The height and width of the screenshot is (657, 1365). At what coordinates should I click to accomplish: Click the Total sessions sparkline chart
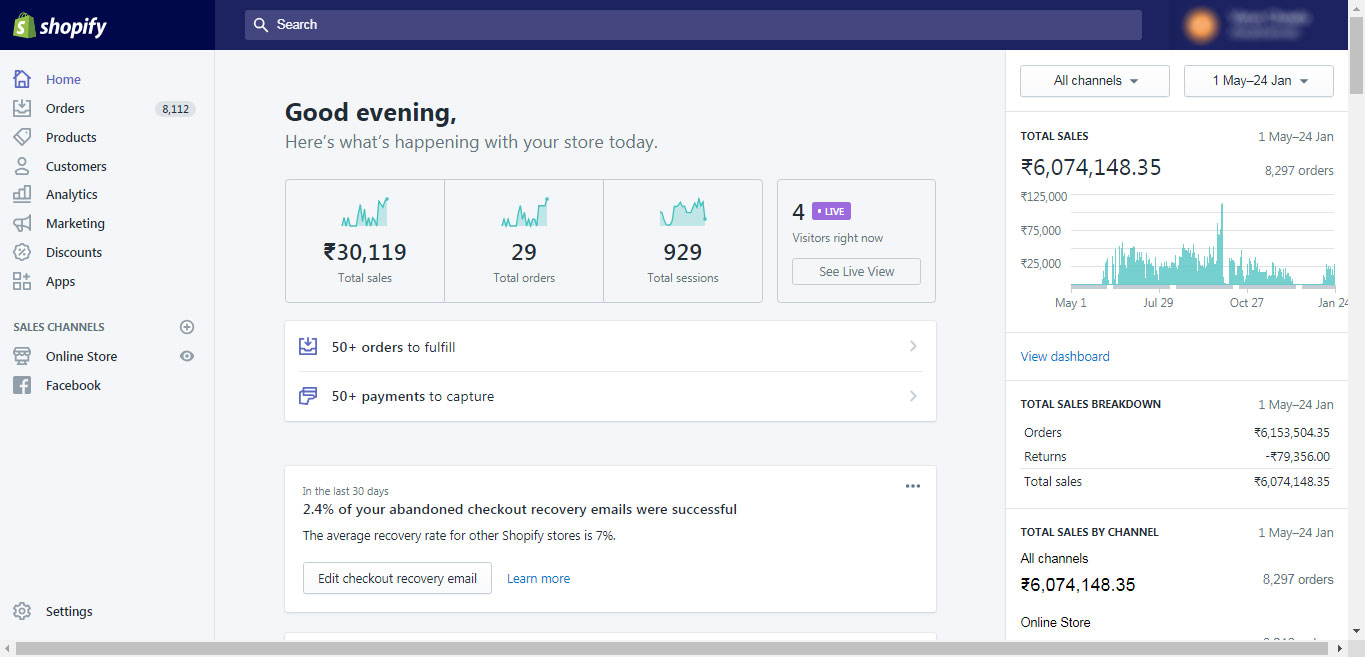point(683,212)
